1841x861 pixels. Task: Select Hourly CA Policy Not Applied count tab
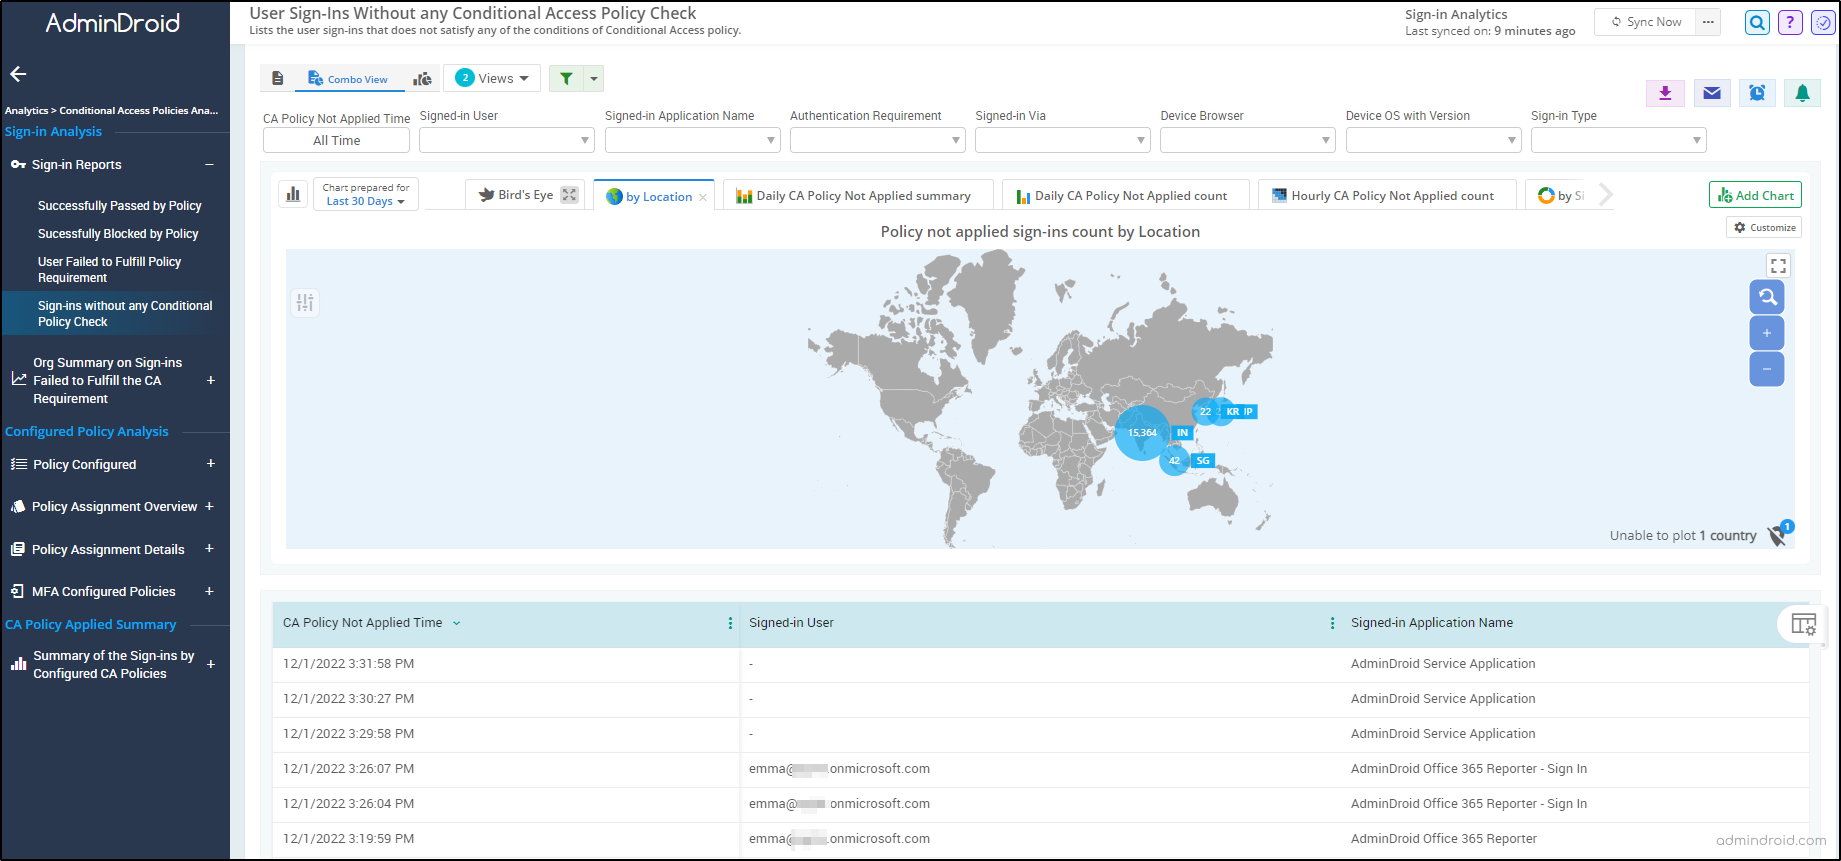click(x=1391, y=196)
